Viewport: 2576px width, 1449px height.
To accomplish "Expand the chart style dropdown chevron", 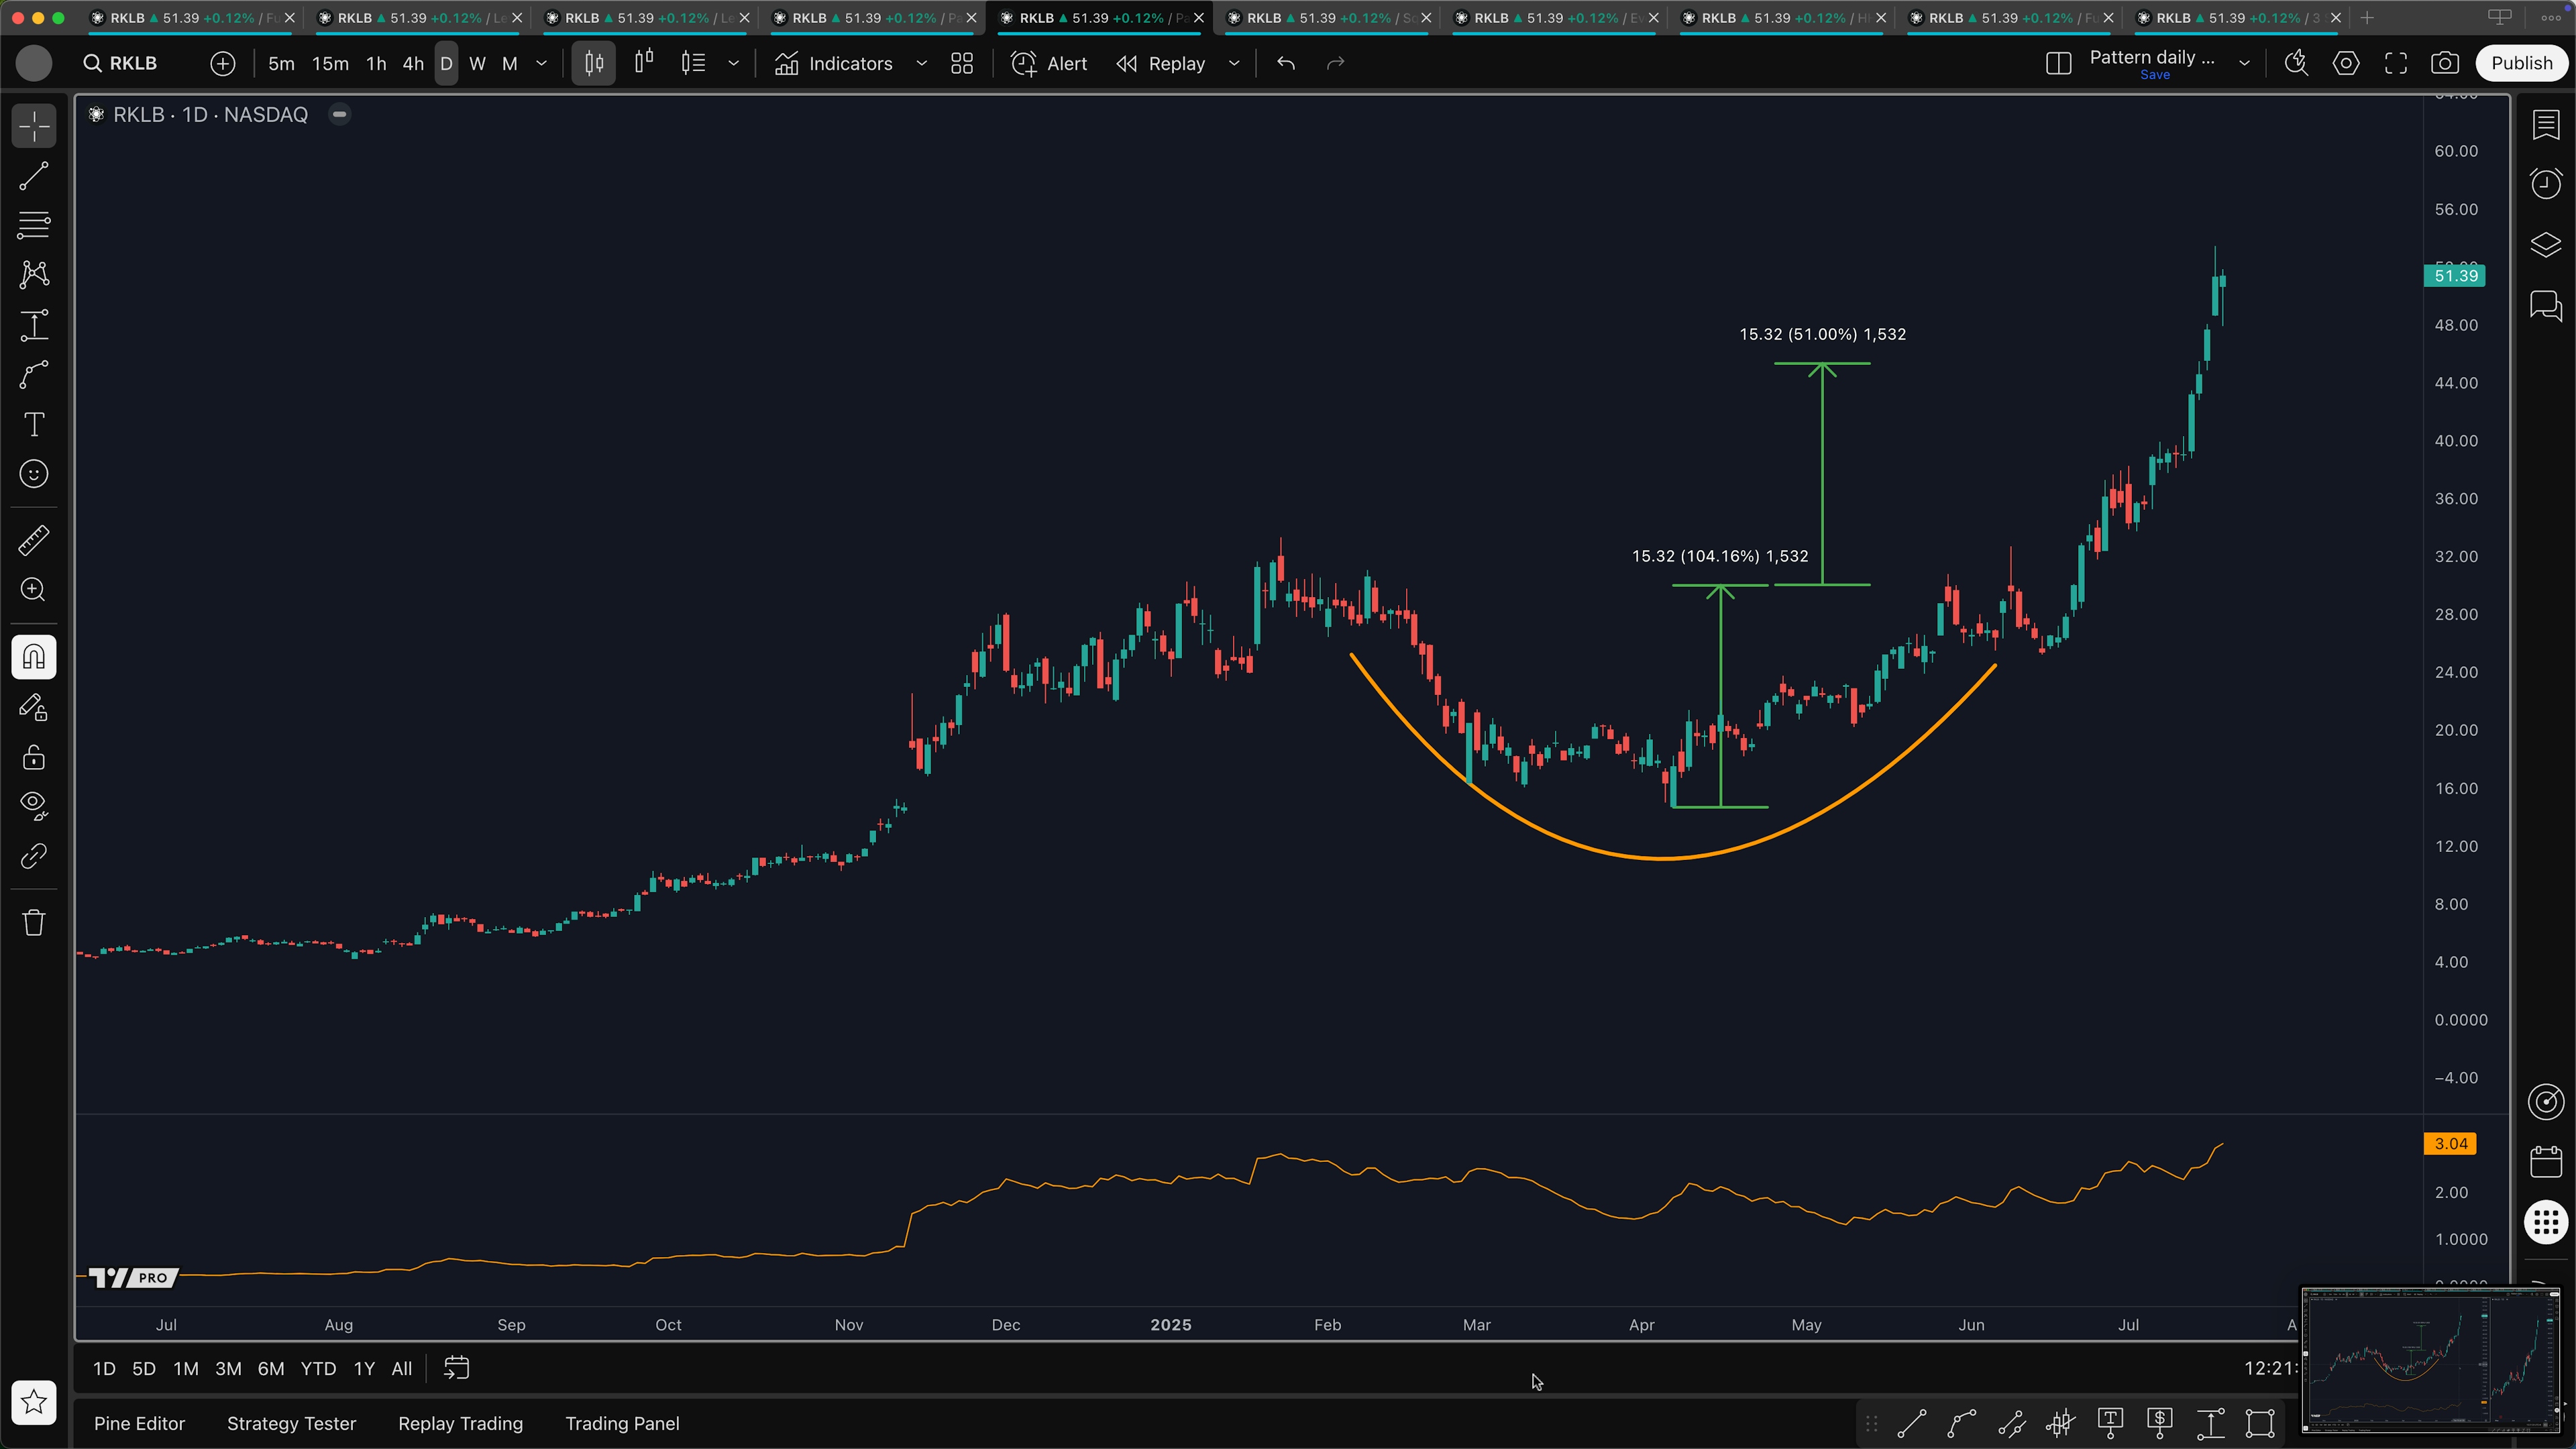I will (734, 64).
